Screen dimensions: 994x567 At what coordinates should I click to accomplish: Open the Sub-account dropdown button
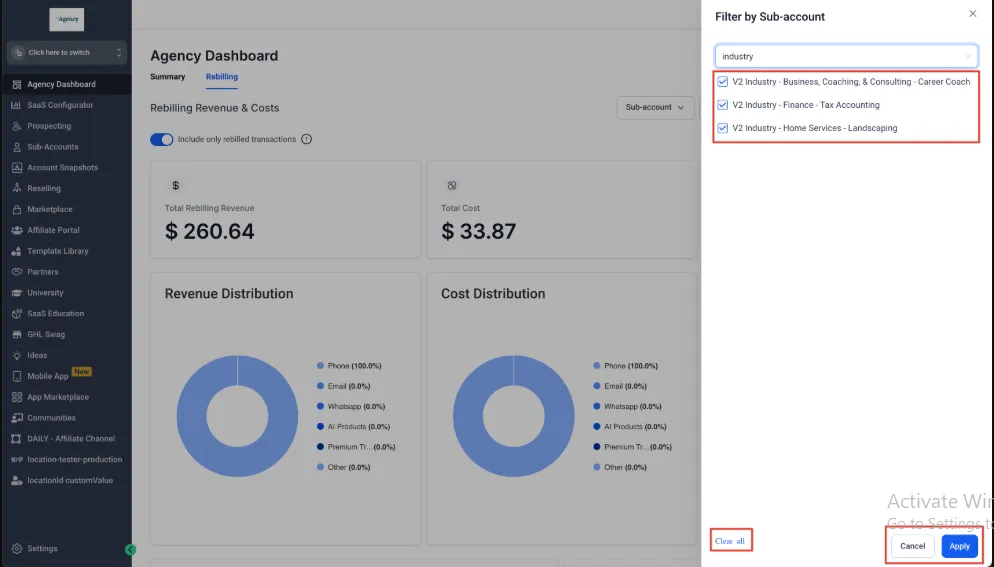pos(655,107)
